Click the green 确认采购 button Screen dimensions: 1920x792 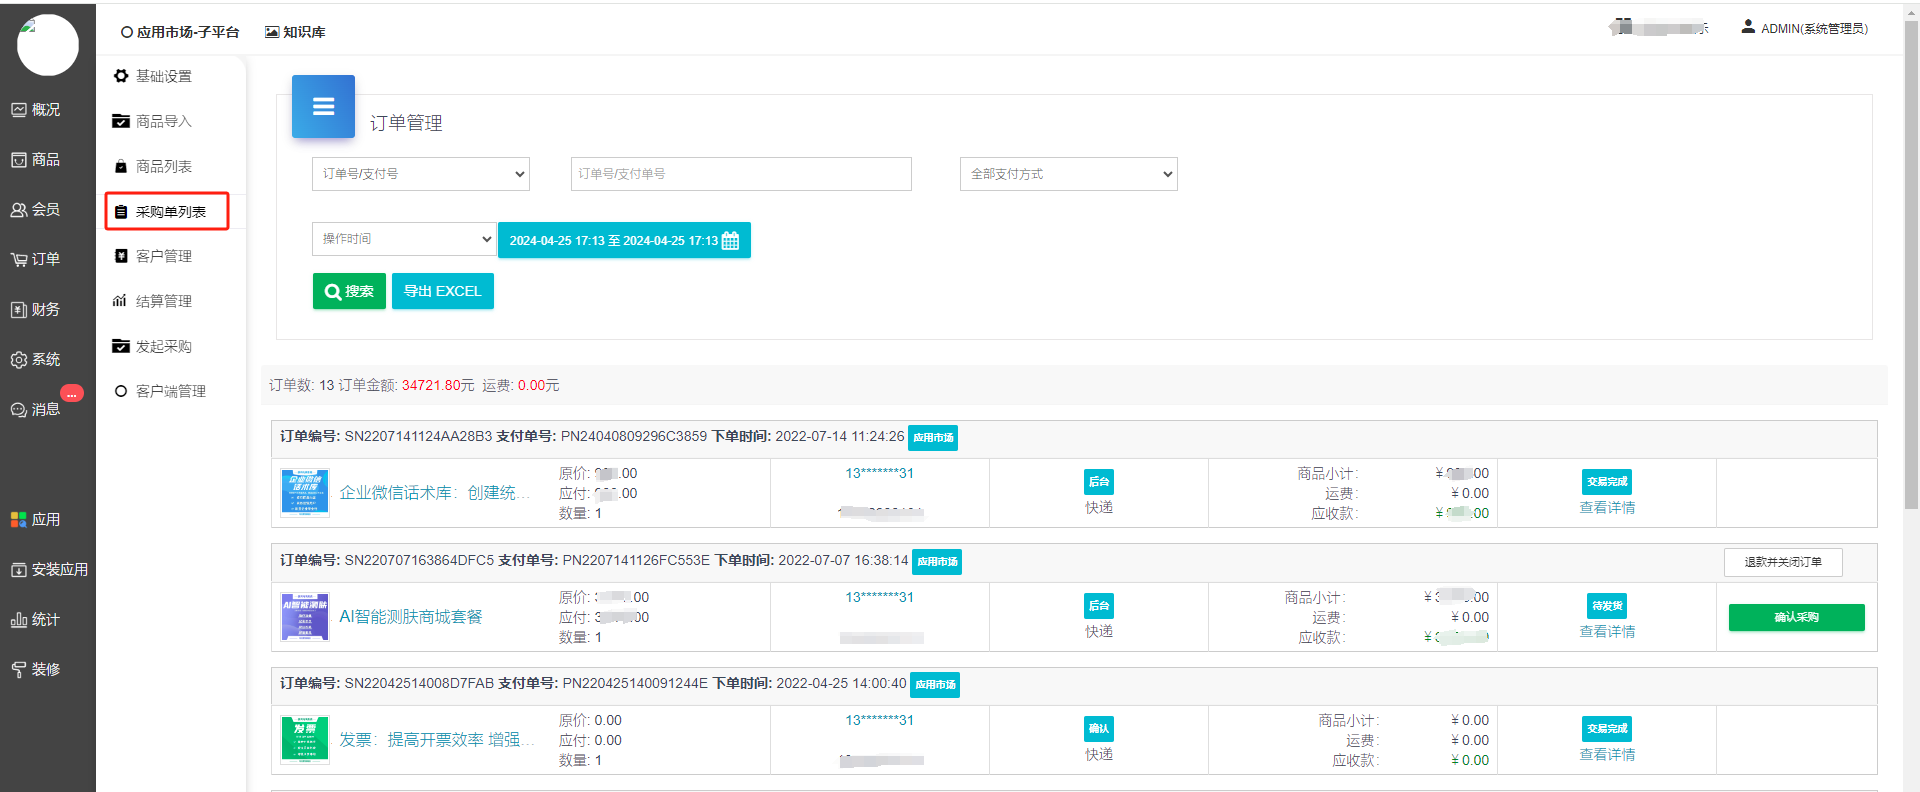tap(1796, 617)
